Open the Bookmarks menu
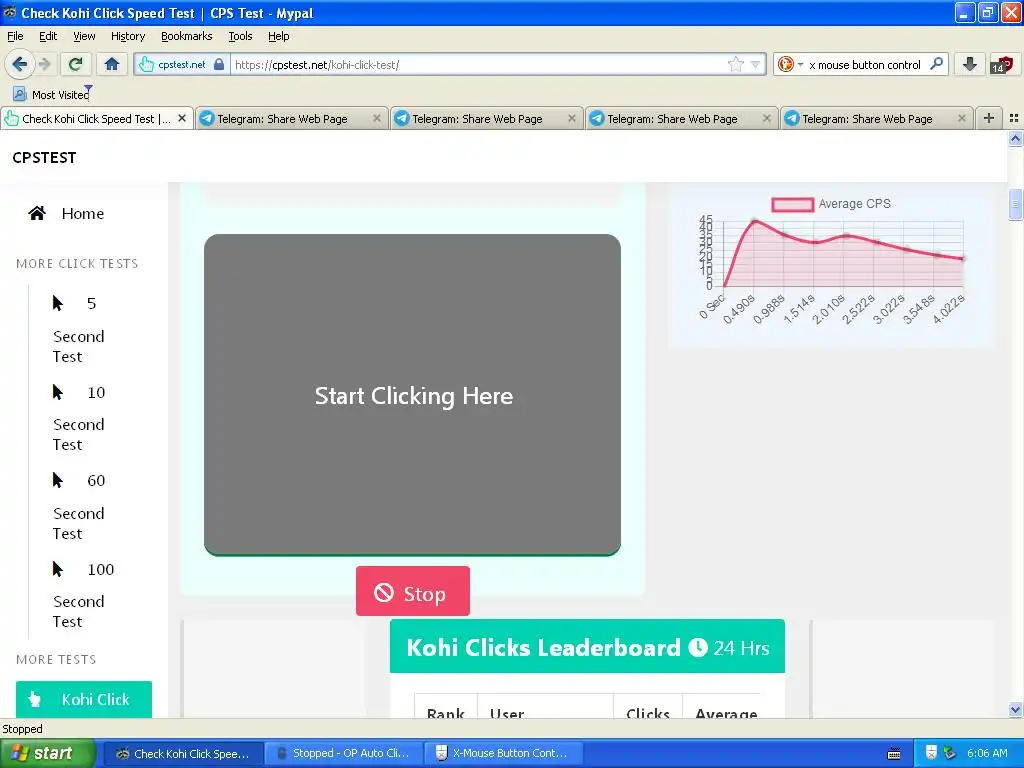1024x768 pixels. [x=187, y=36]
